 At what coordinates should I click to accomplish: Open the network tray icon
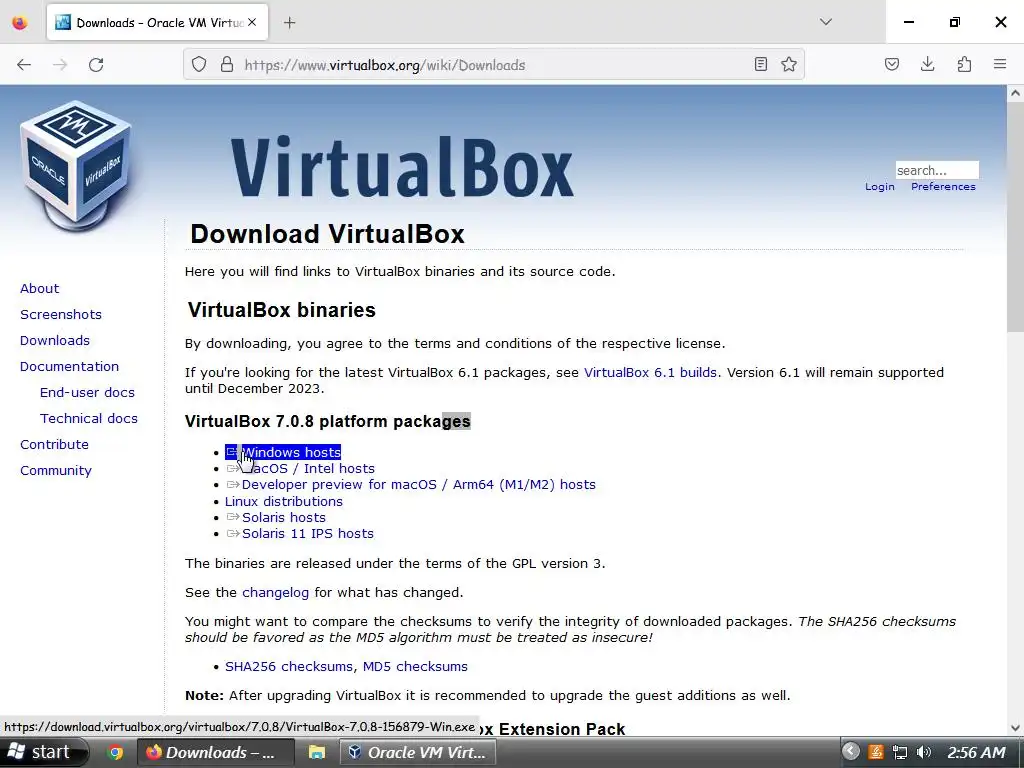pos(900,752)
